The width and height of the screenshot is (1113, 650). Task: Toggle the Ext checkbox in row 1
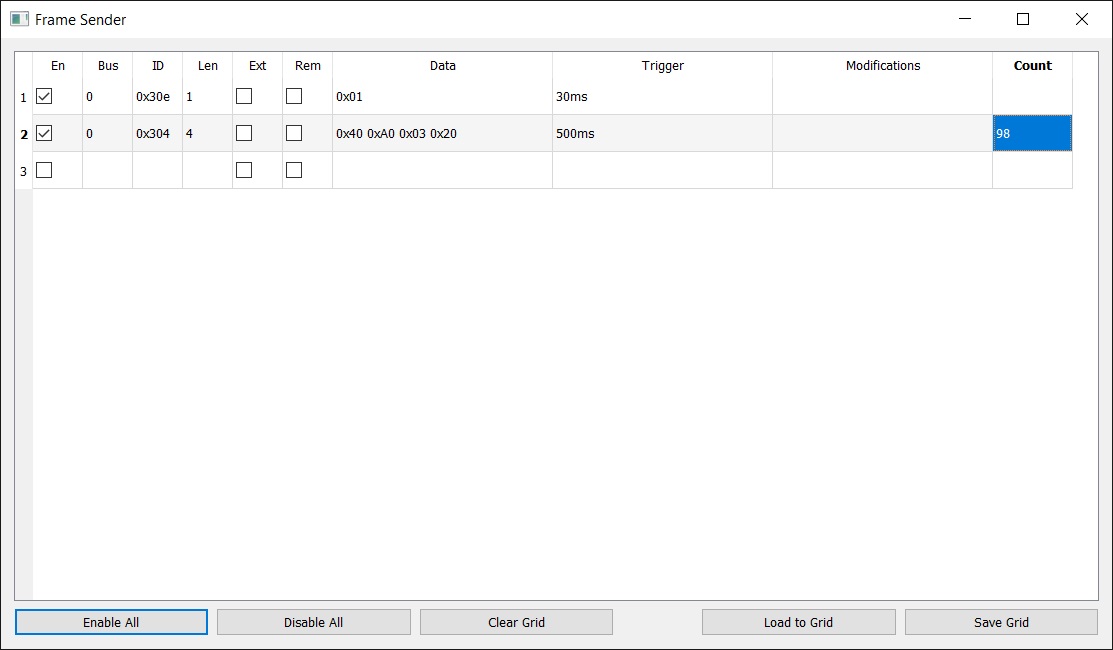(x=244, y=97)
